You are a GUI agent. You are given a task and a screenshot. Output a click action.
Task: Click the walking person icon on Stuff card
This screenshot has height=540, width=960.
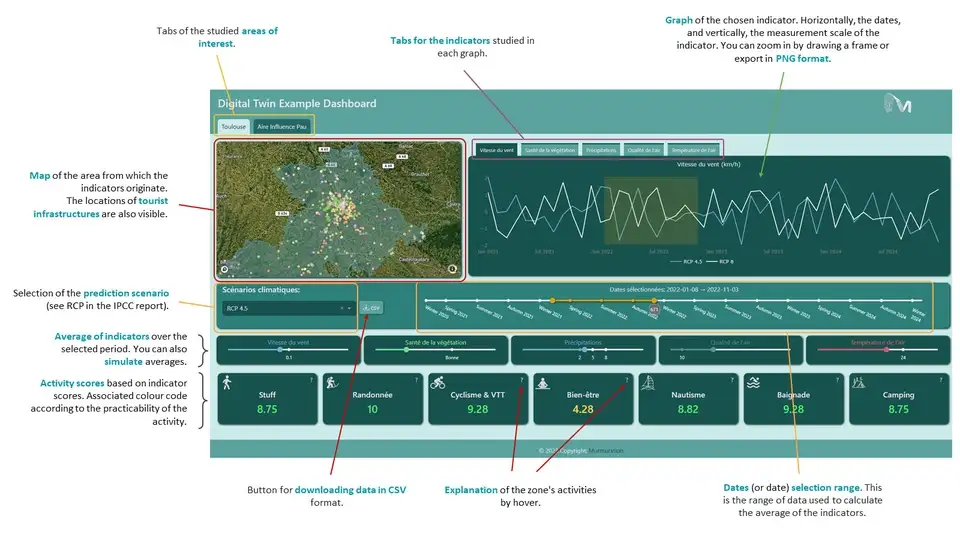click(x=227, y=382)
